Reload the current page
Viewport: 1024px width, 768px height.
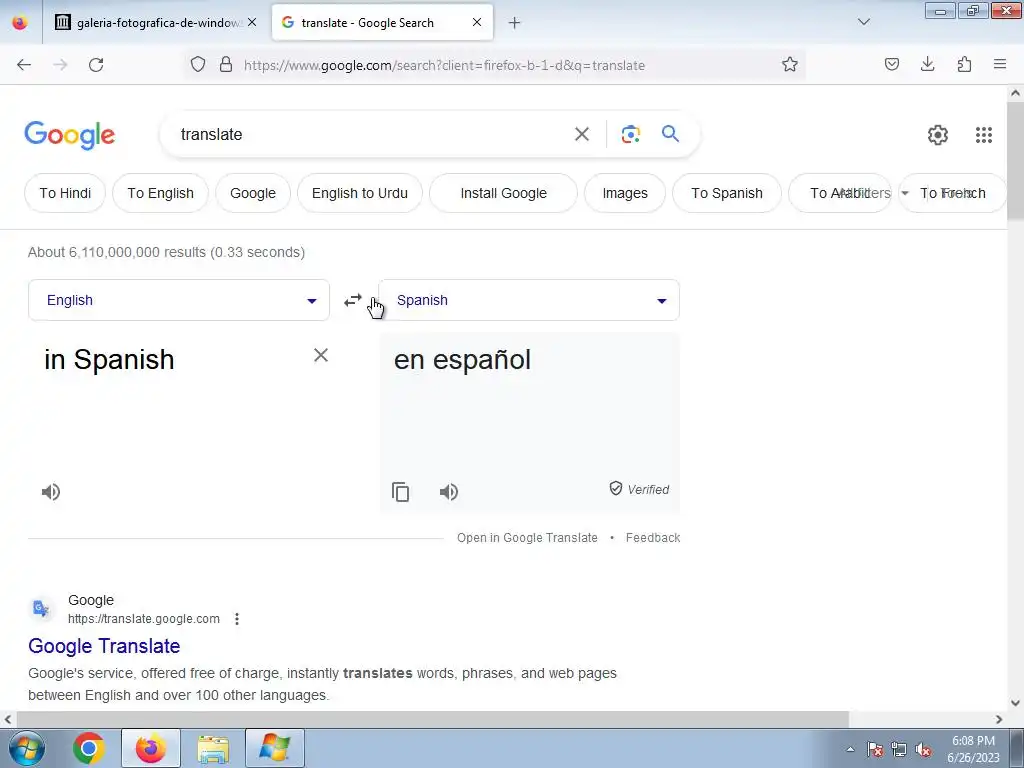click(96, 65)
